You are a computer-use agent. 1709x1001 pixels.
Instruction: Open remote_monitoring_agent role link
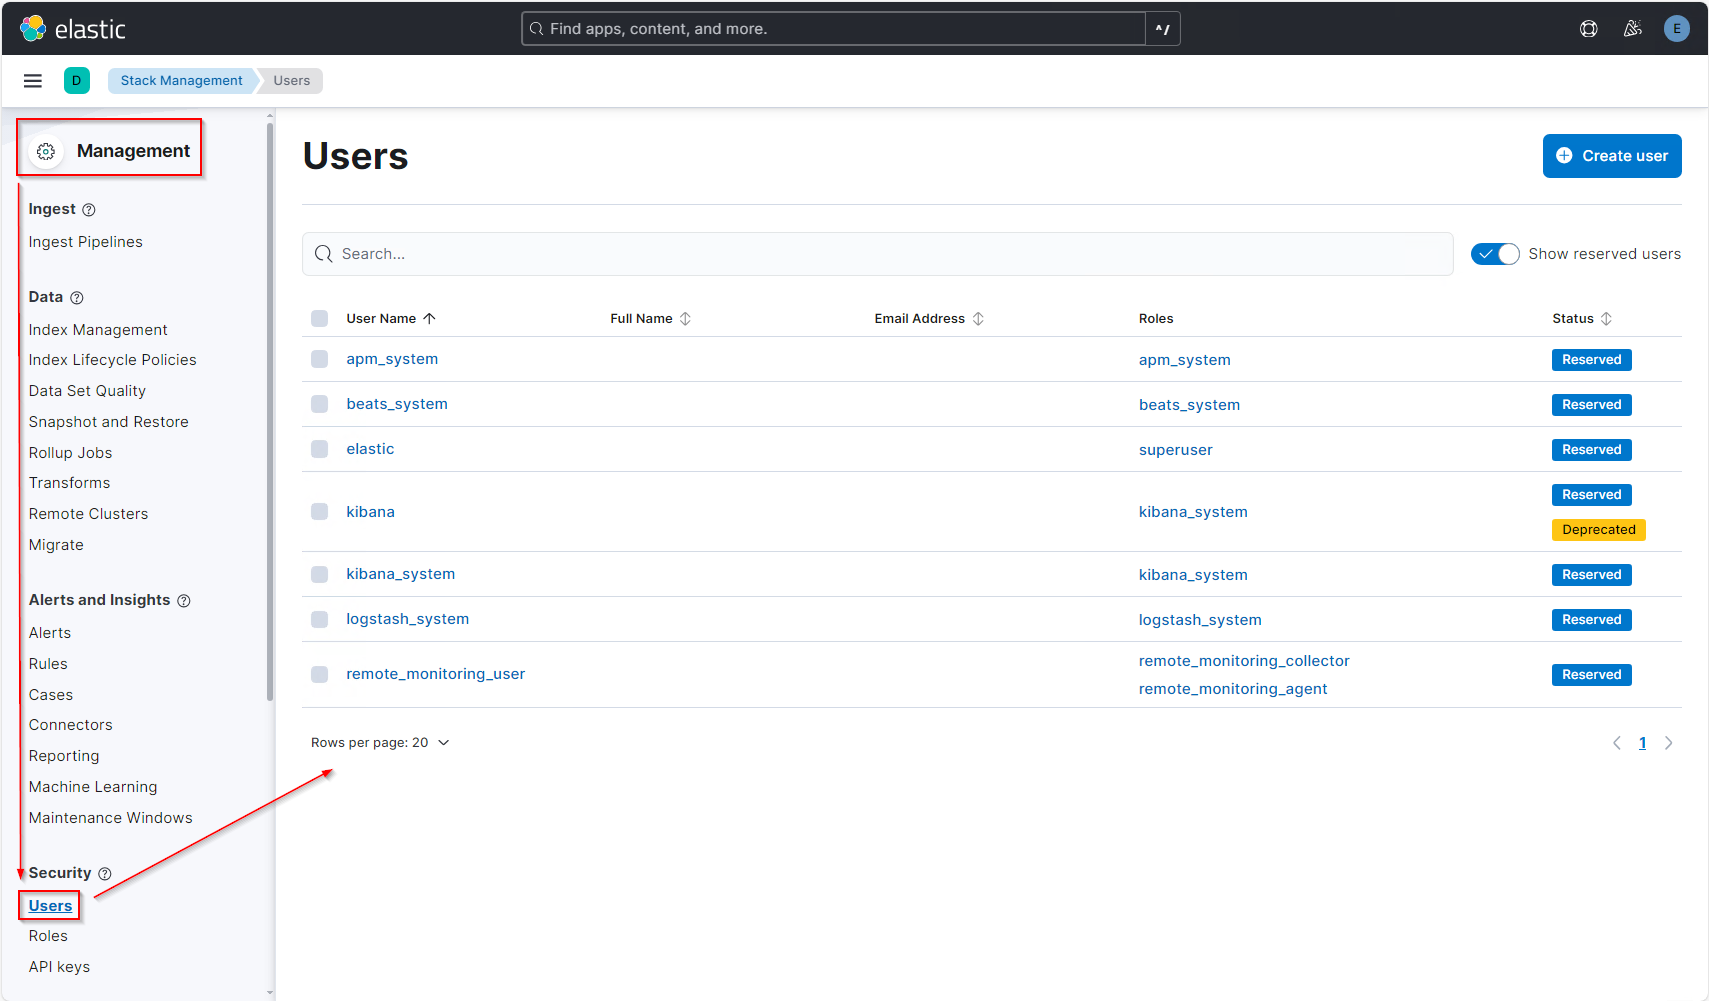point(1233,689)
